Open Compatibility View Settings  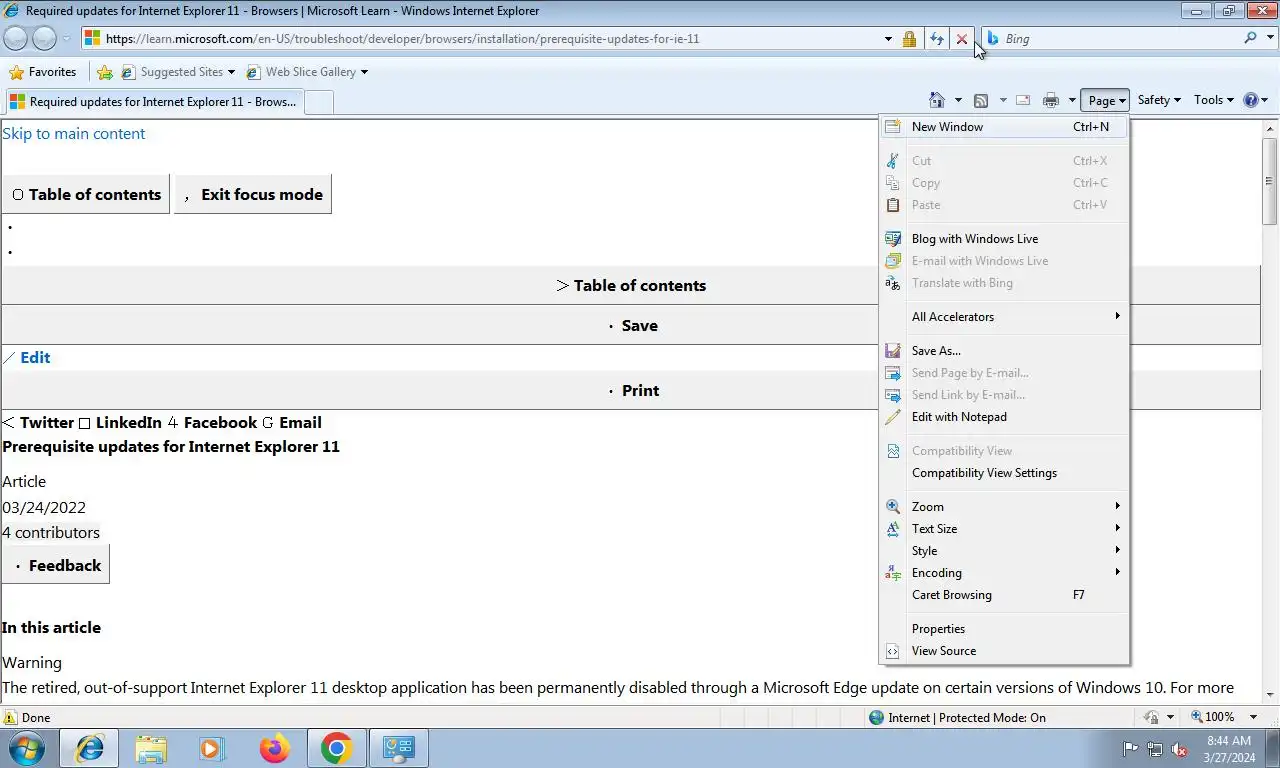[x=1004, y=473]
